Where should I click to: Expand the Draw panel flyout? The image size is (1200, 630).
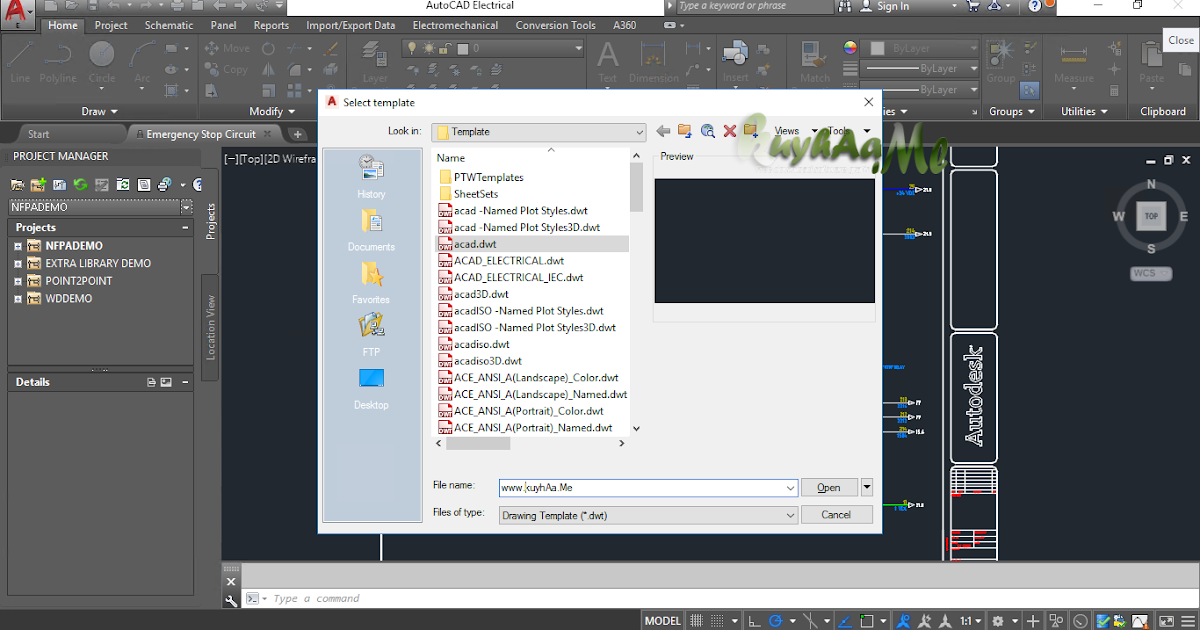(x=99, y=112)
